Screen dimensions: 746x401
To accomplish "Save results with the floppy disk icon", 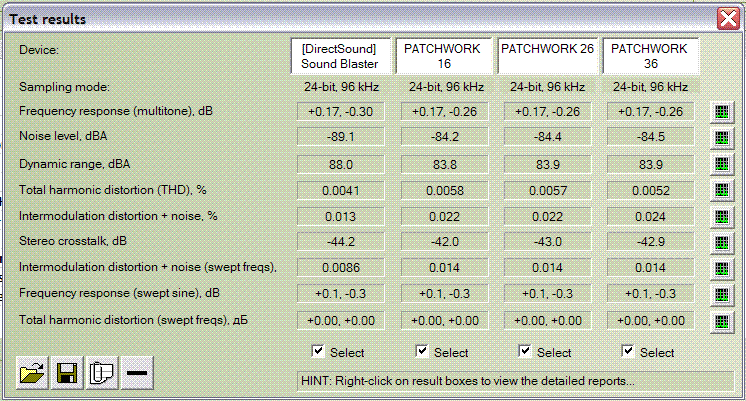I will click(67, 372).
